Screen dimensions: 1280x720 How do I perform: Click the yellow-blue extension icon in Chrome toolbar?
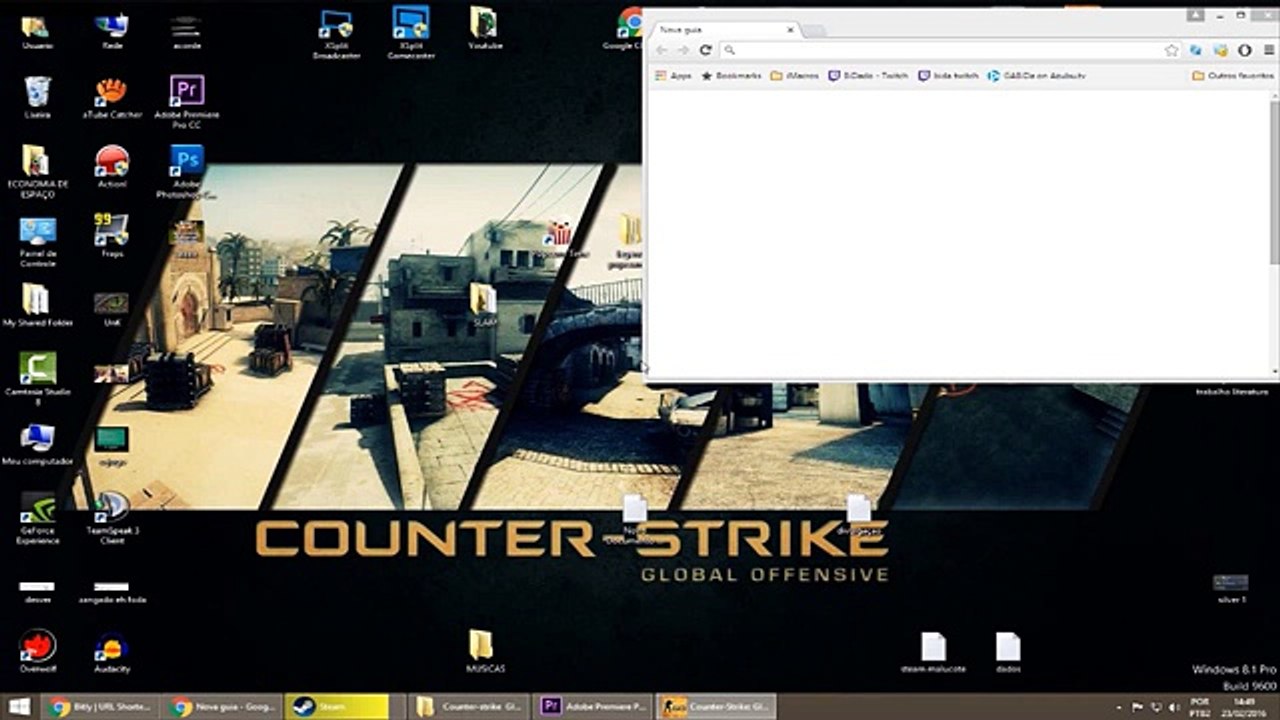(x=1221, y=50)
